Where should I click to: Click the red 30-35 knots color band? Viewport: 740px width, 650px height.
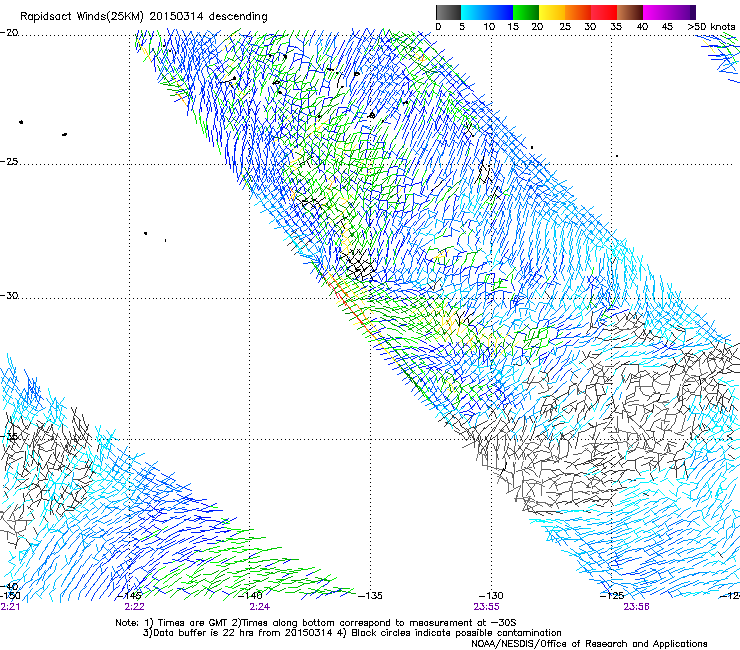604,12
